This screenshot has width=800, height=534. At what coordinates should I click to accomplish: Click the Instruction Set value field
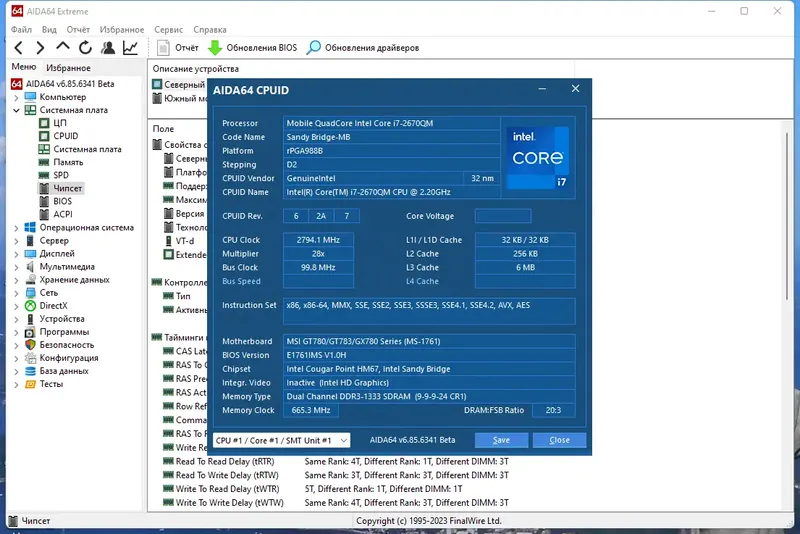(429, 311)
